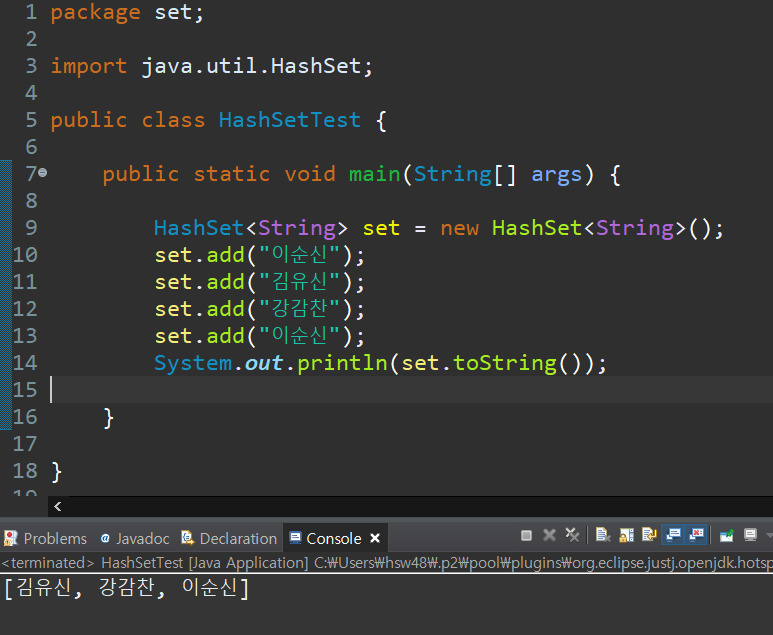
Task: Click the console output line [김유신, 강감찬, 이순신]
Action: (x=127, y=588)
